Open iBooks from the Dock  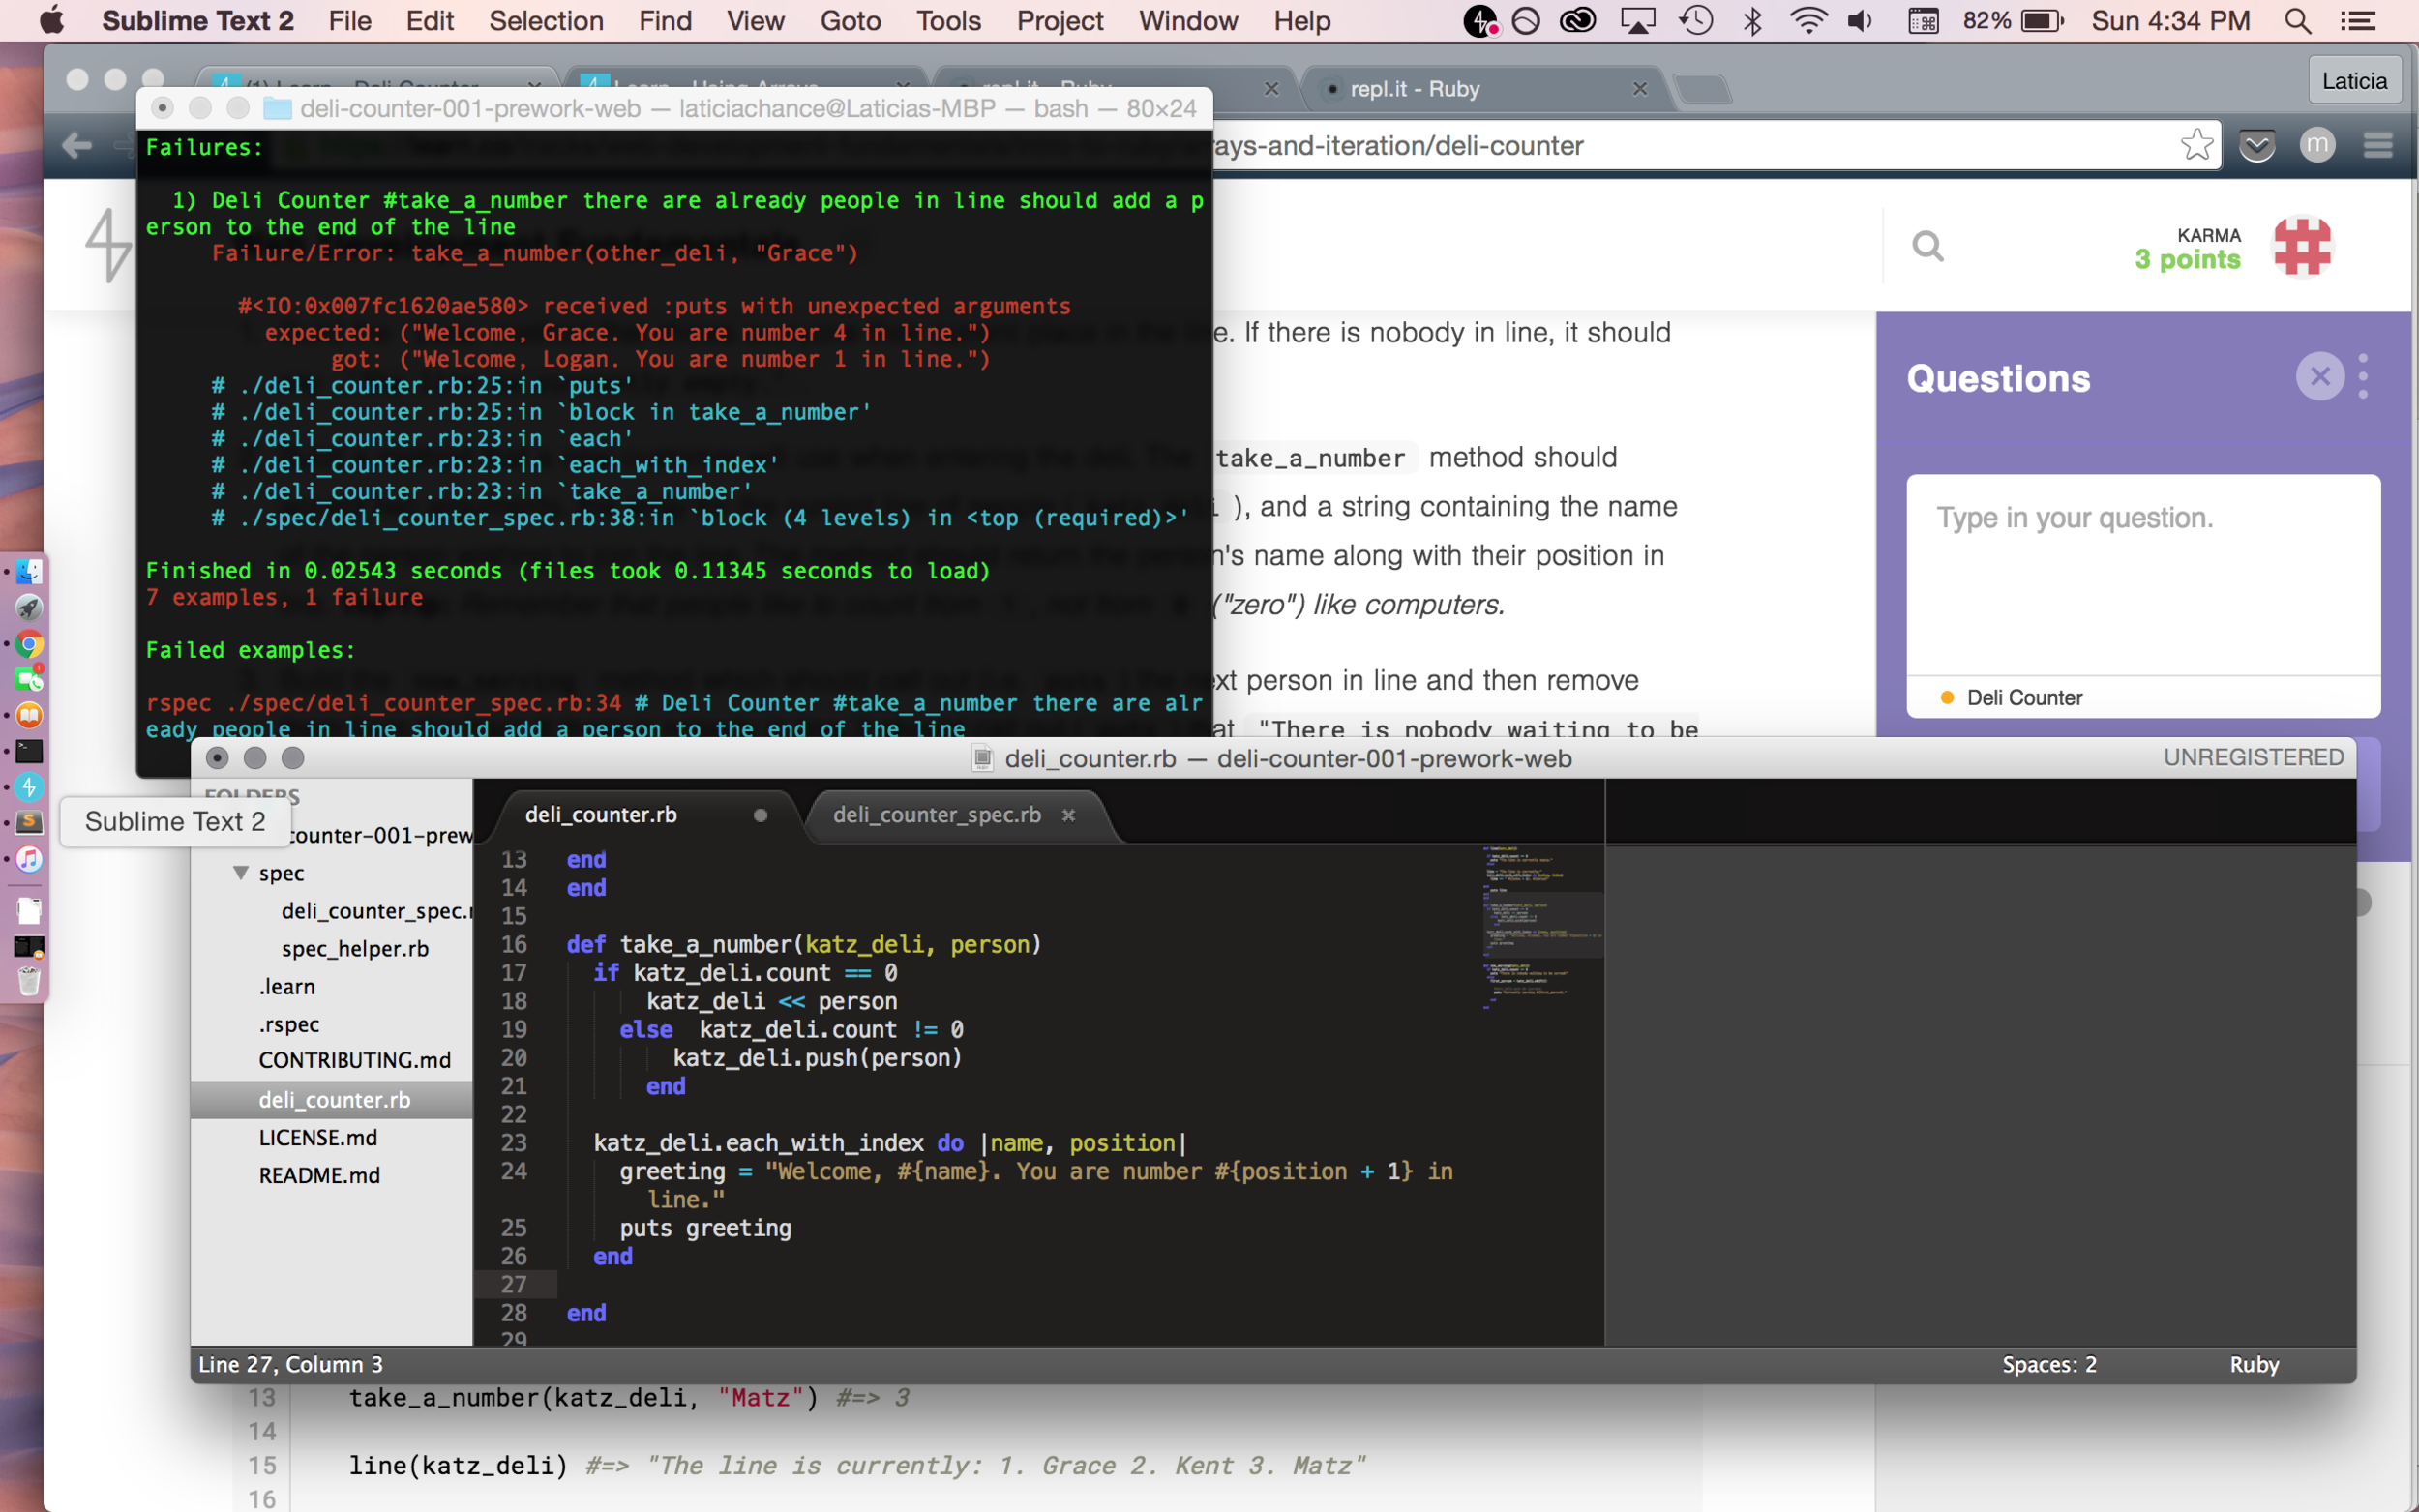[29, 715]
